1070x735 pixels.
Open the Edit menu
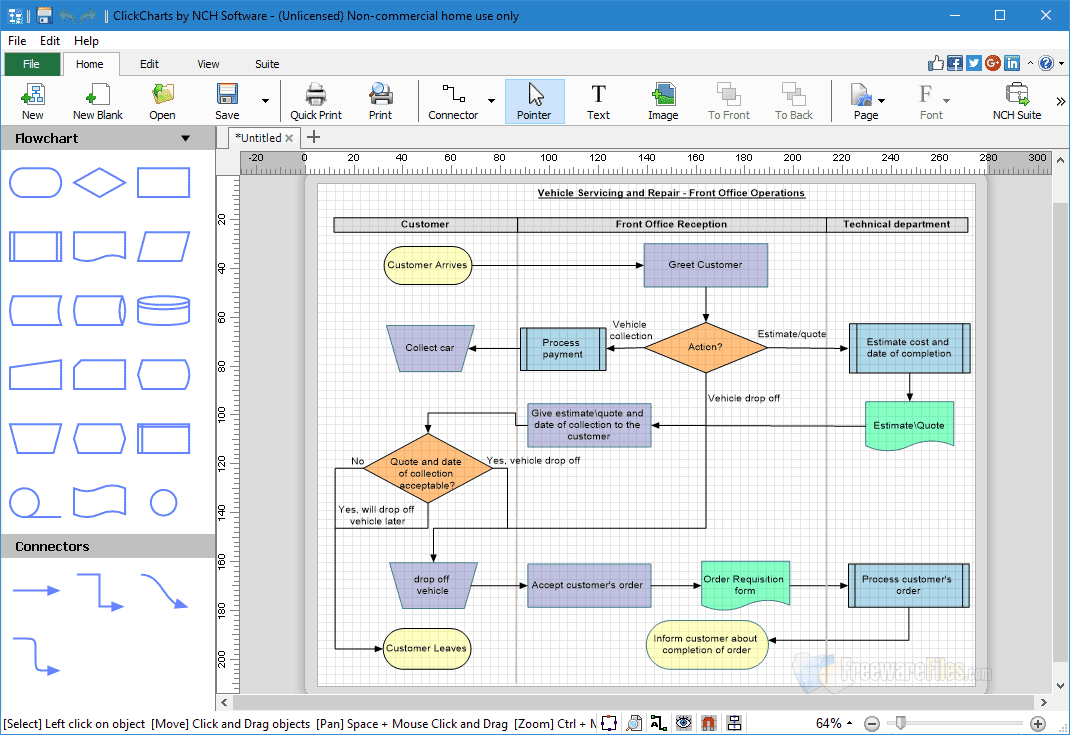point(49,41)
